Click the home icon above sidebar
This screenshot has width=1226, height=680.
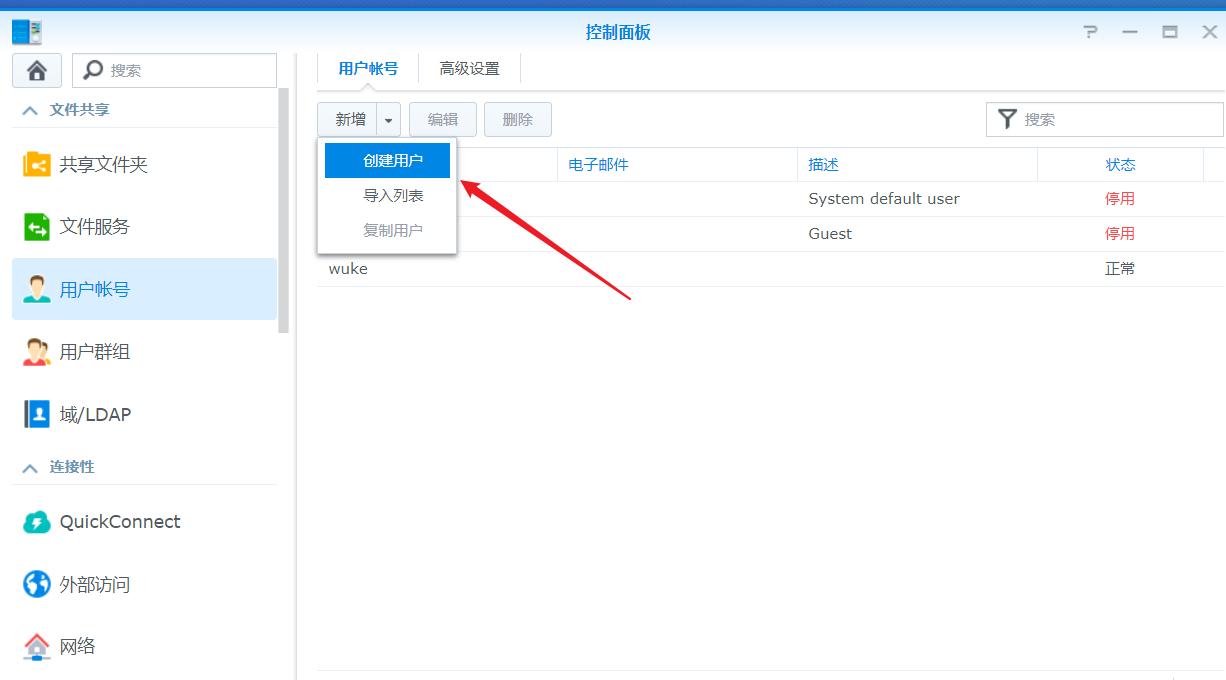click(36, 70)
